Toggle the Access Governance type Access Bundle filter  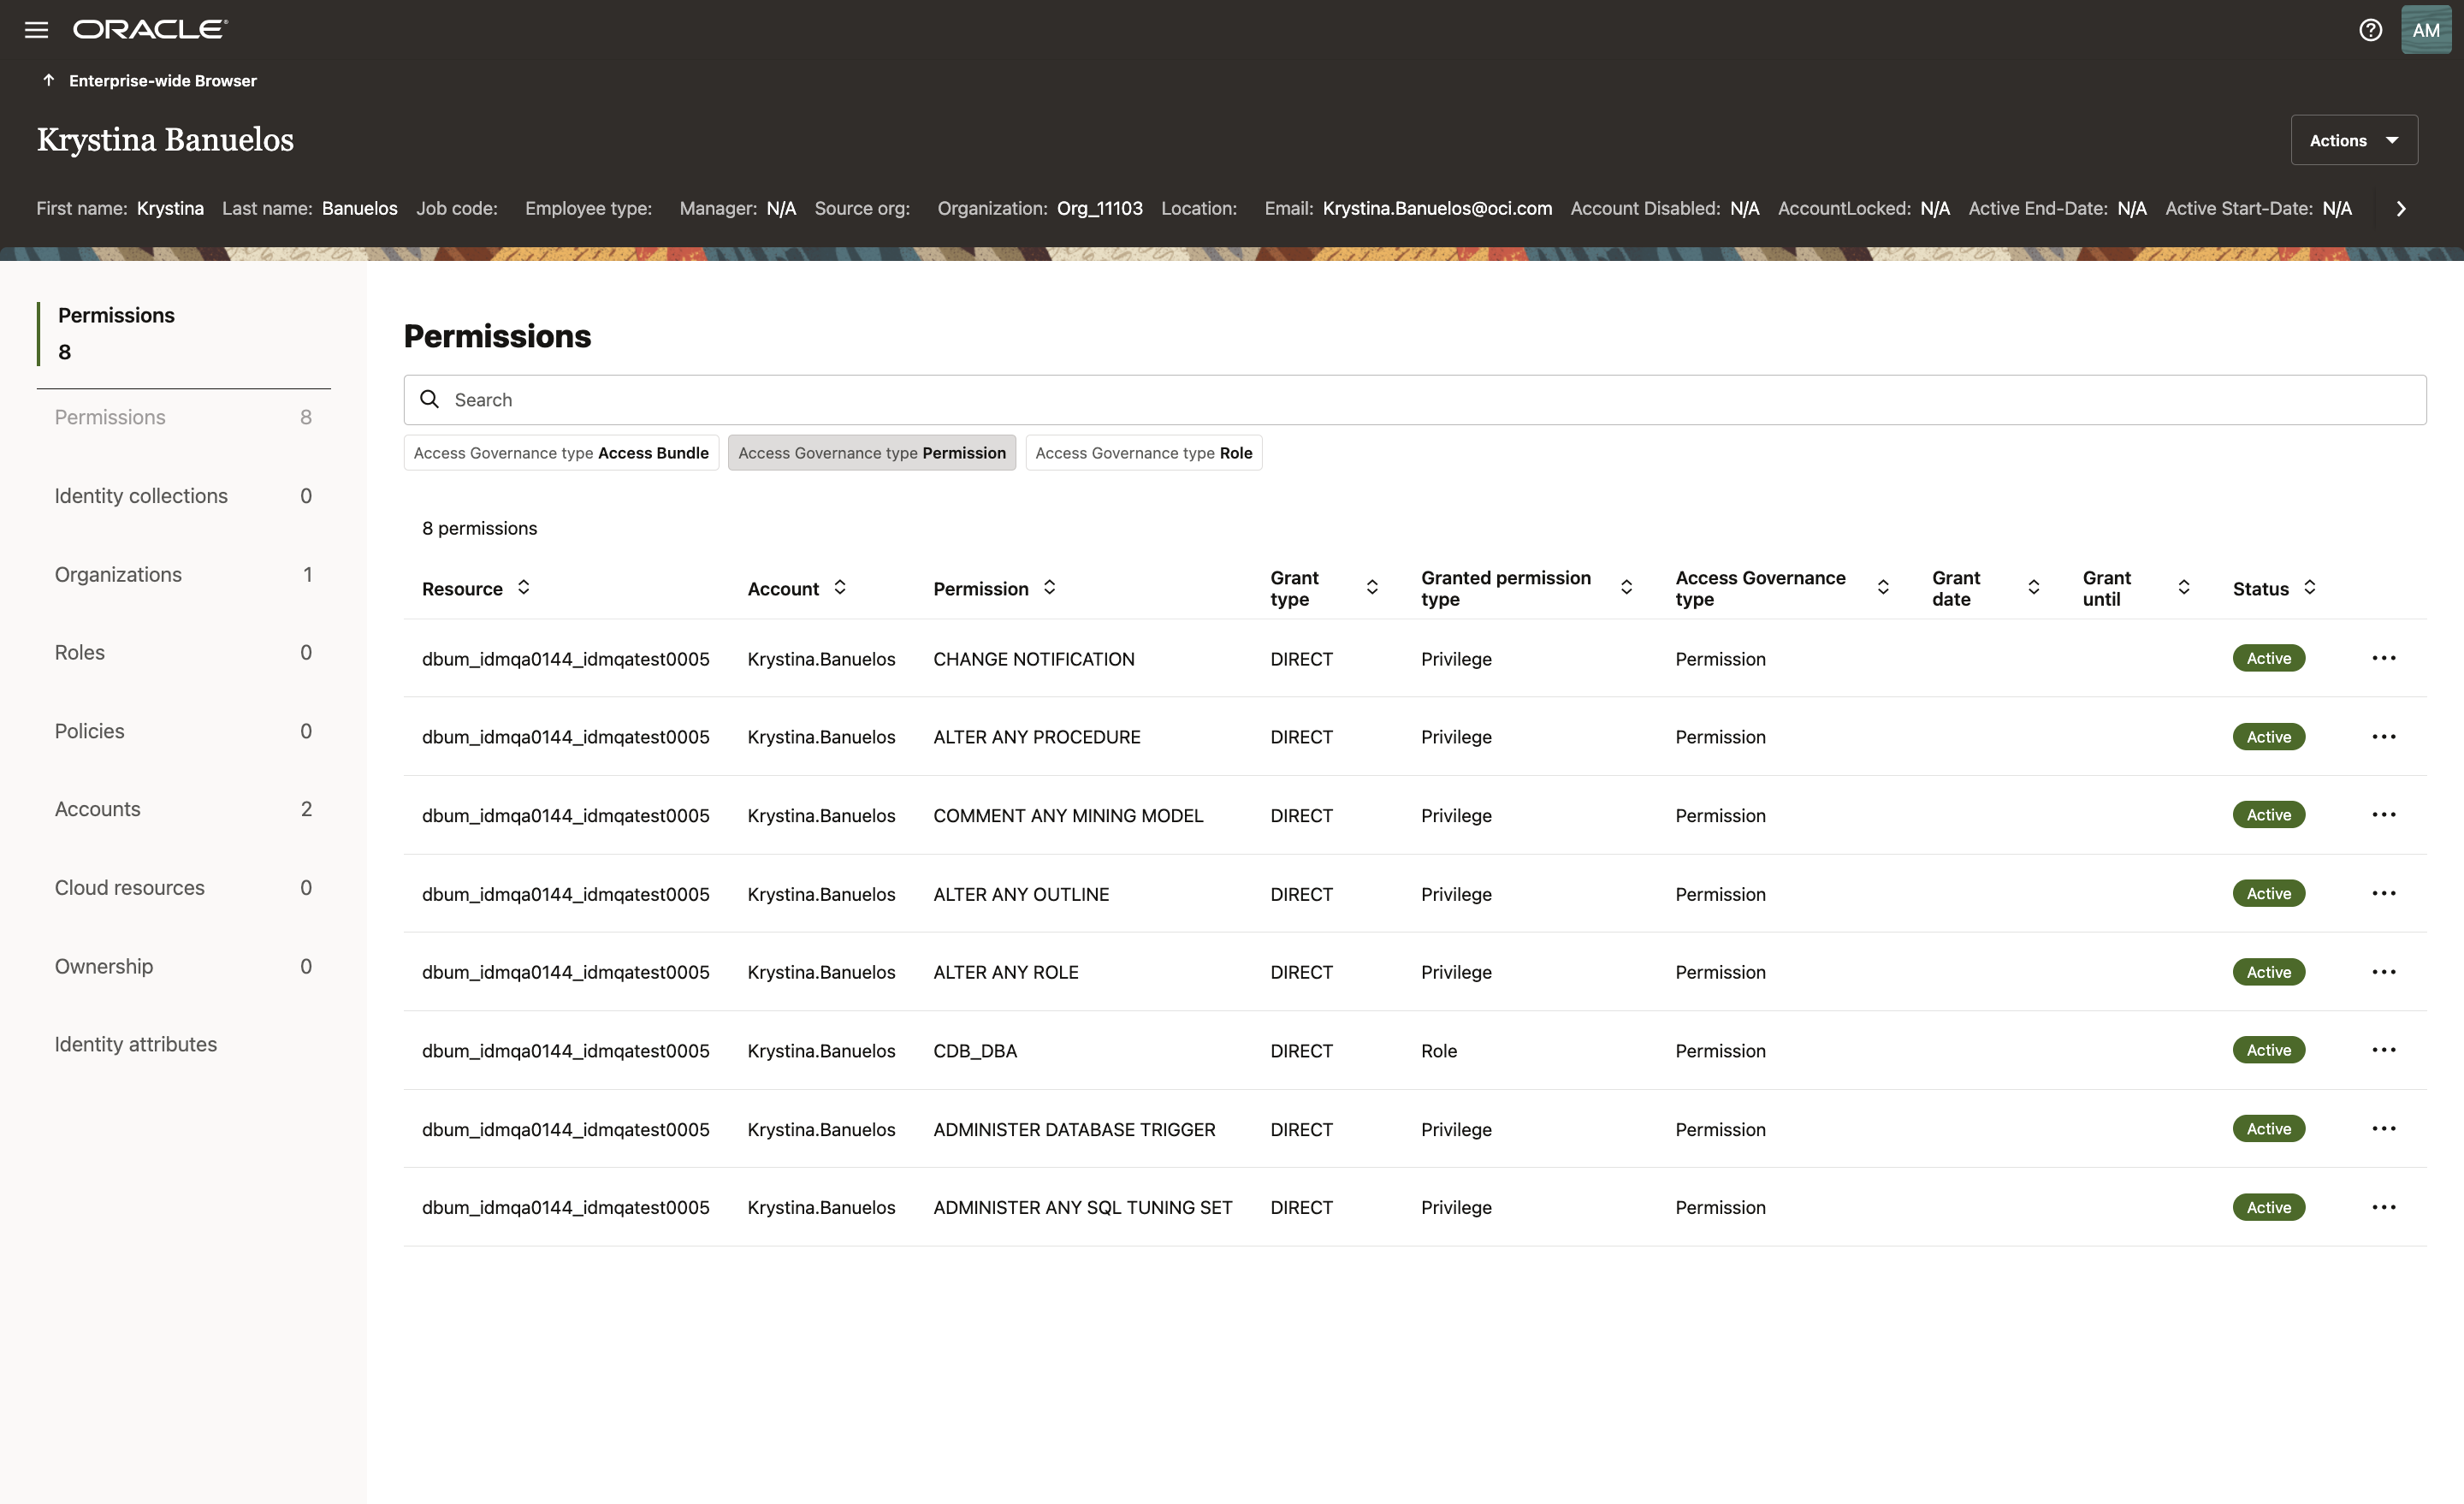pos(561,452)
